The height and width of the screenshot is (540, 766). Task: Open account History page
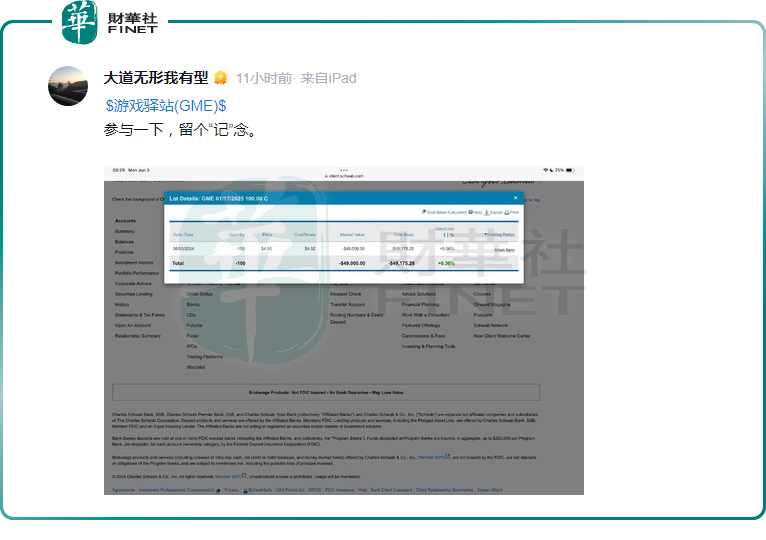click(x=122, y=304)
